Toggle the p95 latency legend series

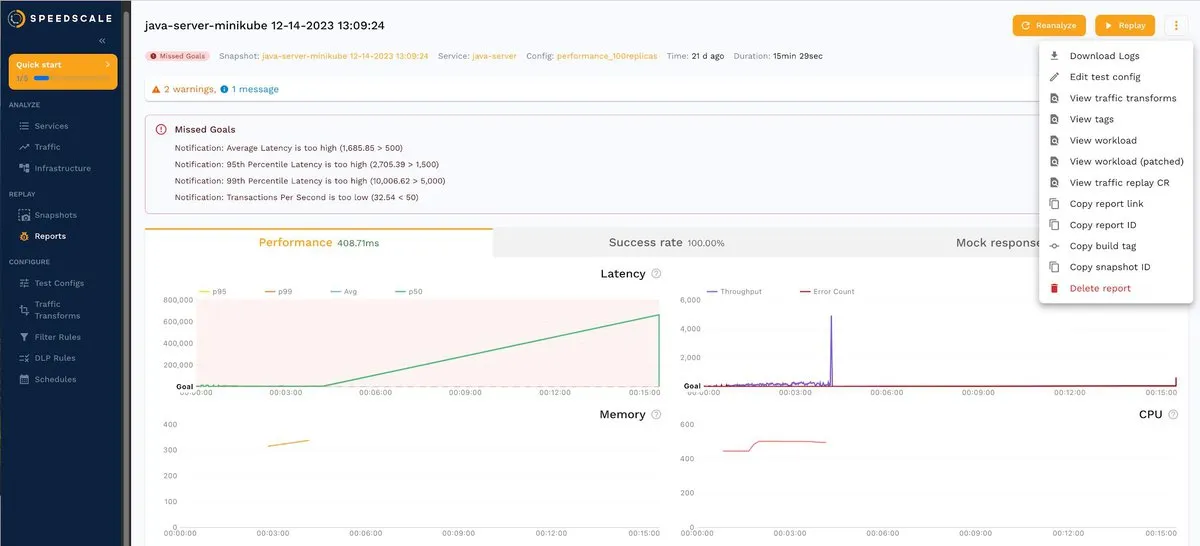[213, 292]
